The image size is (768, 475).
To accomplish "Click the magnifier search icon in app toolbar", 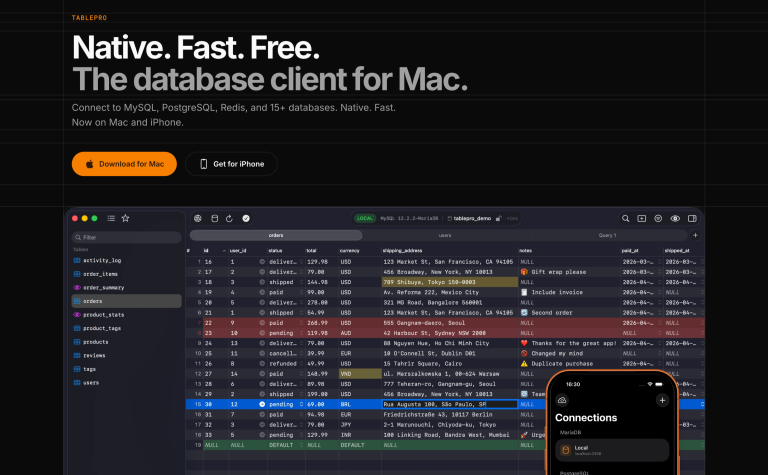I will [x=625, y=218].
